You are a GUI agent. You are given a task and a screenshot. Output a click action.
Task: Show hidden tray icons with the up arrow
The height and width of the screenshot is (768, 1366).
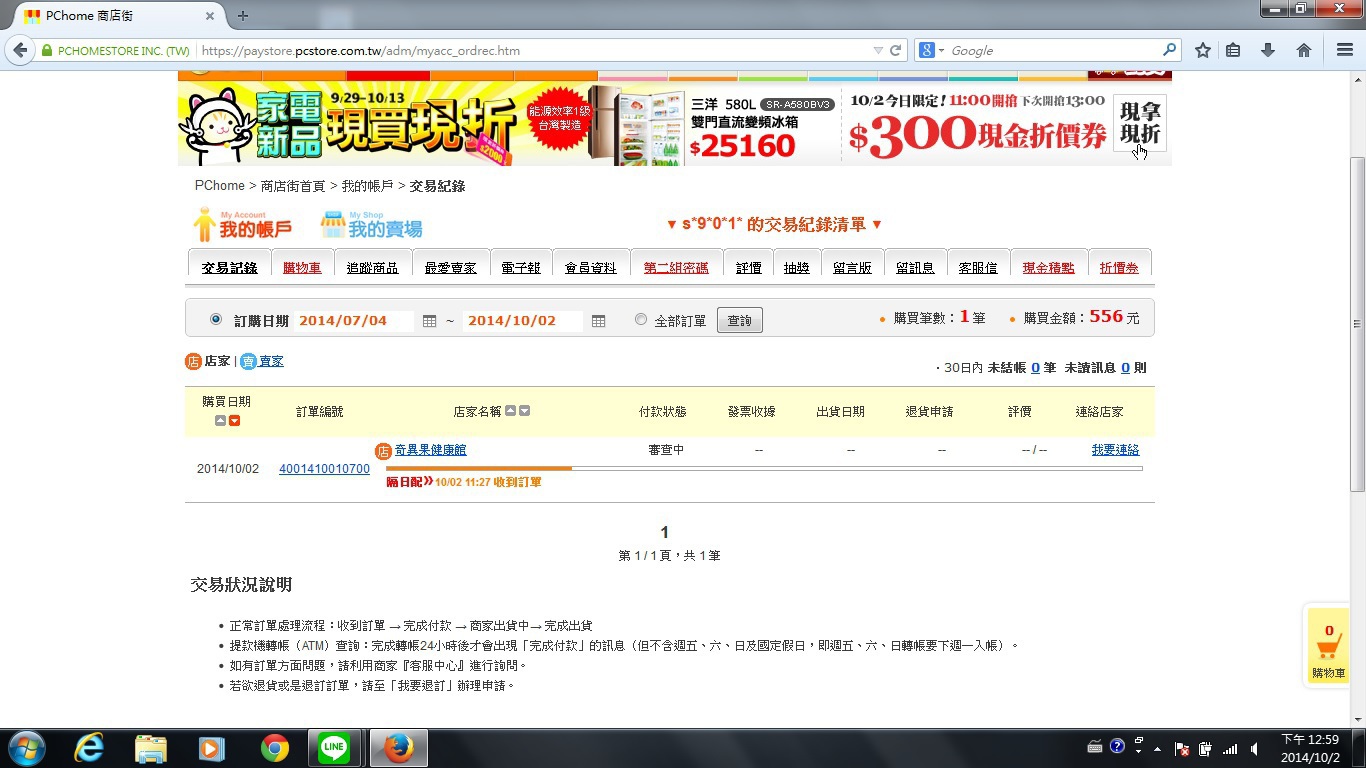(1158, 748)
